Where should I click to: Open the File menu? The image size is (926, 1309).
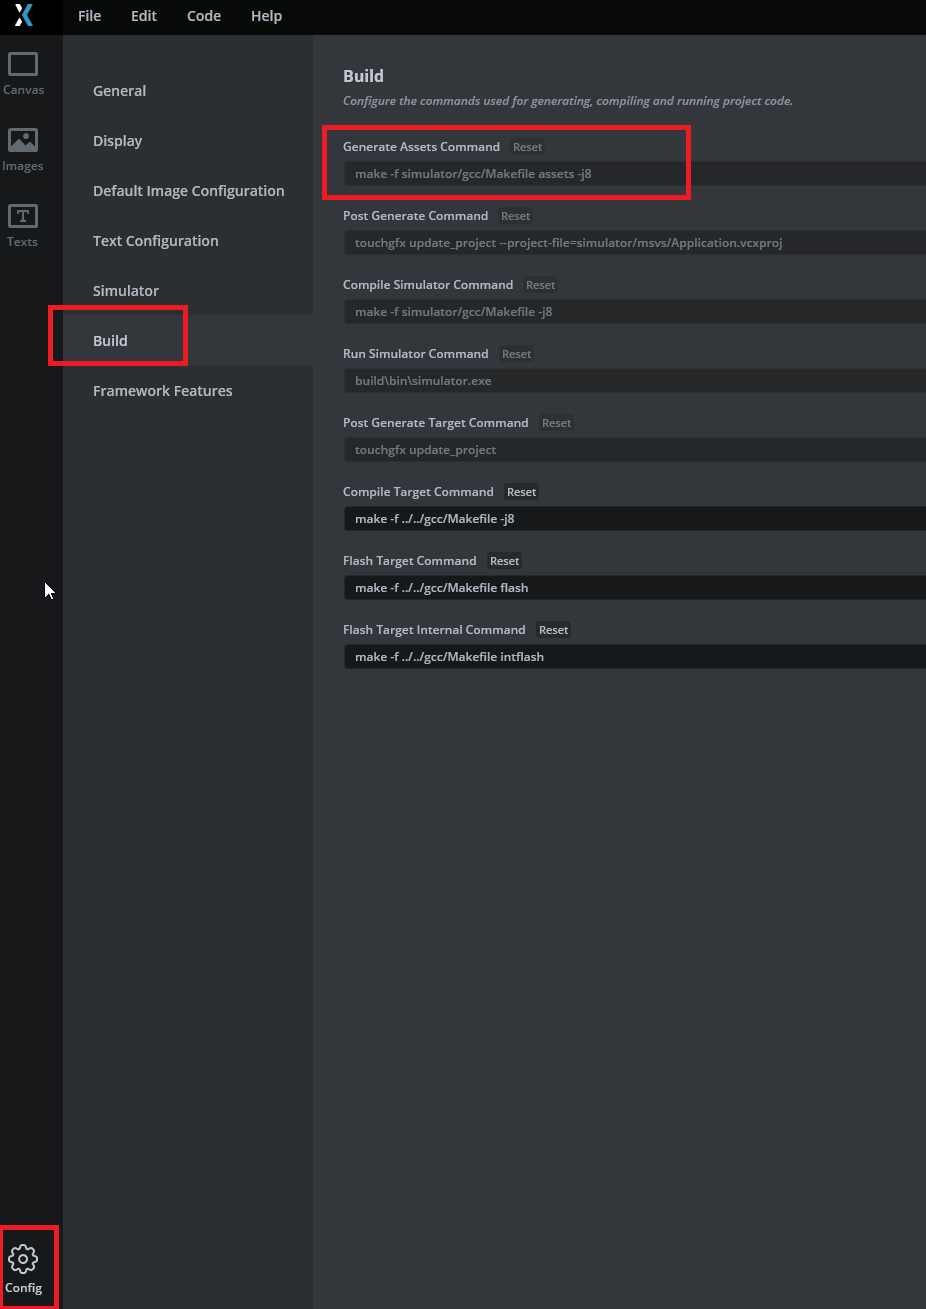[x=89, y=16]
